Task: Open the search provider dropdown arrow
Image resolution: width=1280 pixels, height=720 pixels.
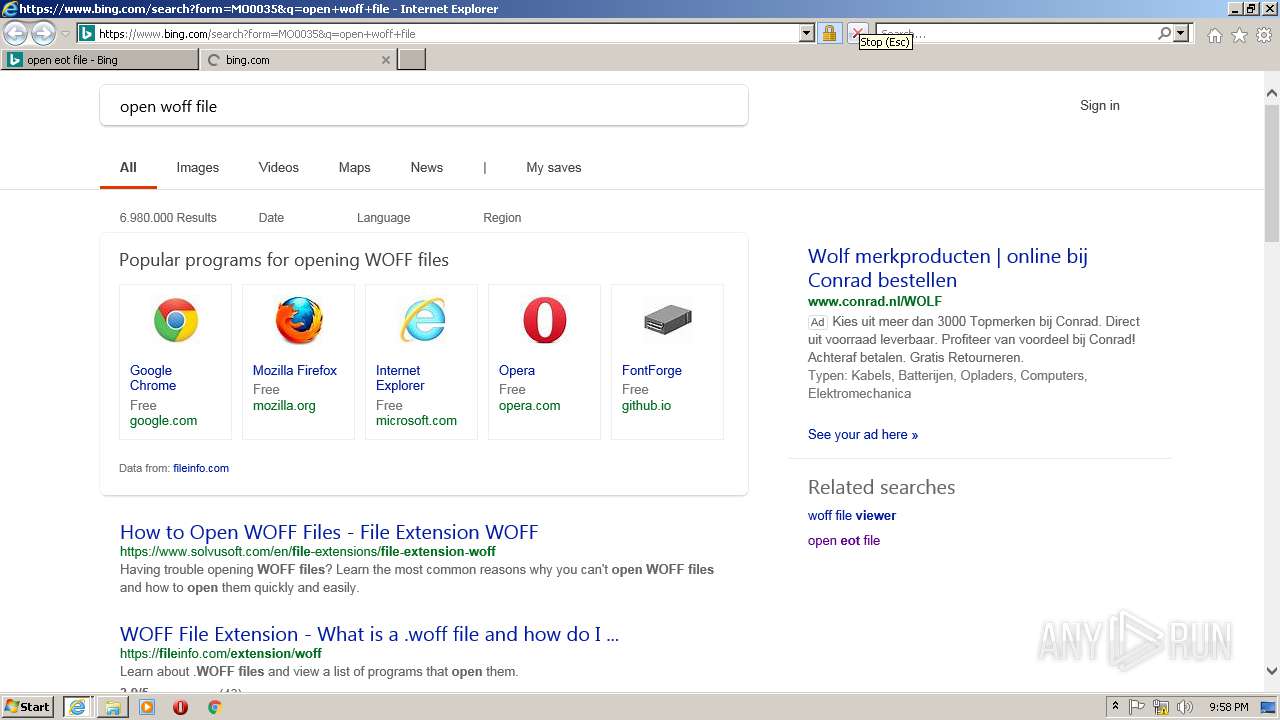Action: point(1181,33)
